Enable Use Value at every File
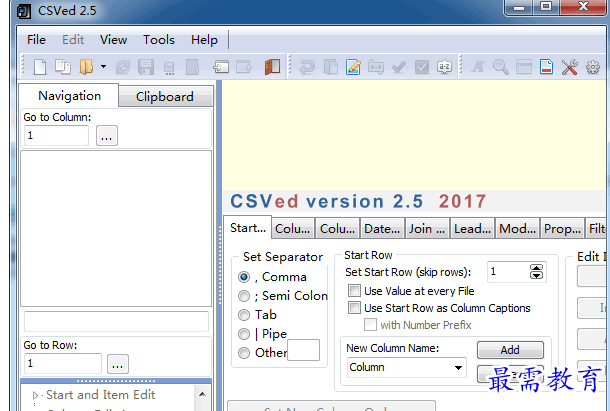This screenshot has height=411, width=610. (354, 290)
